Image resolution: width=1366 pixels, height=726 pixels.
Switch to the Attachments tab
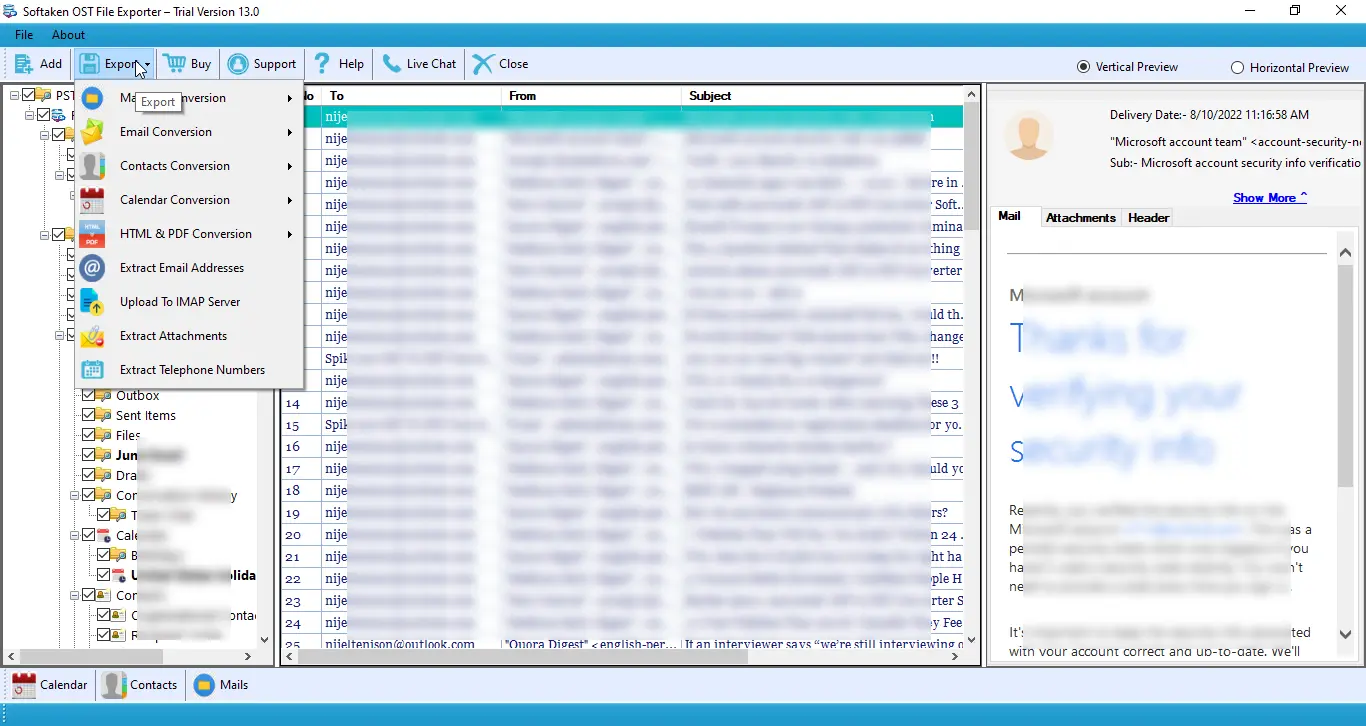(1081, 217)
